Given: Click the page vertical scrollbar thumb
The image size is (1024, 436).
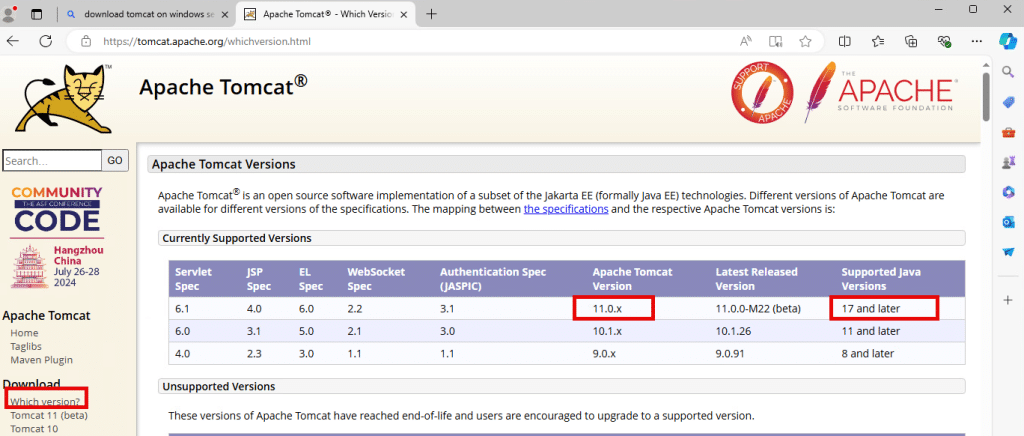Looking at the screenshot, I should point(985,96).
